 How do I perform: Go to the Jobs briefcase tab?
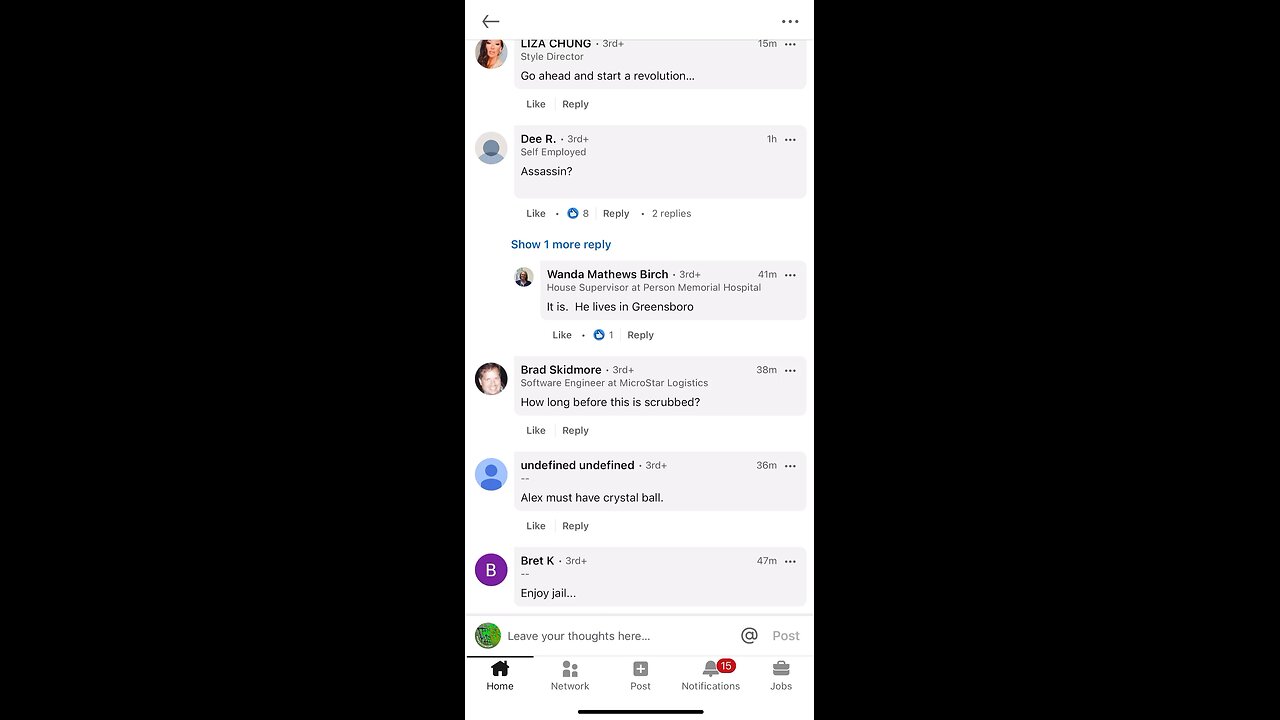pyautogui.click(x=781, y=676)
